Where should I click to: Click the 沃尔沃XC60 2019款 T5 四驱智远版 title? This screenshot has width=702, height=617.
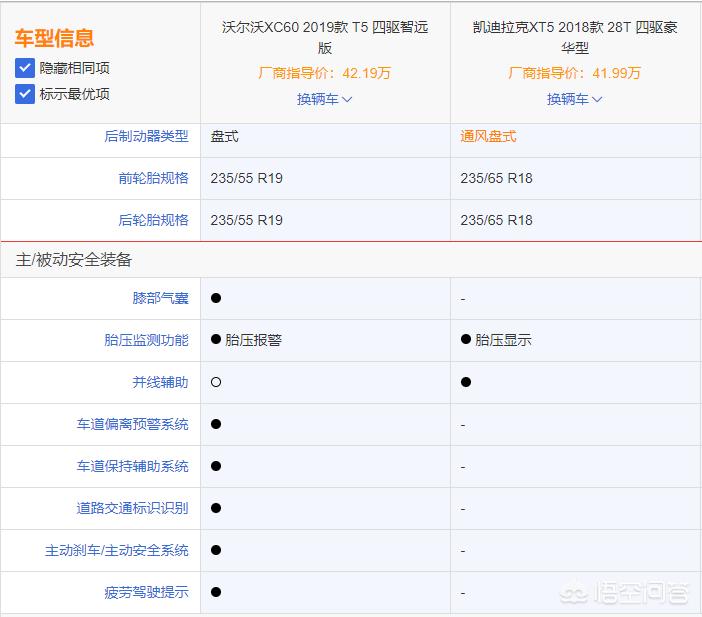click(325, 37)
